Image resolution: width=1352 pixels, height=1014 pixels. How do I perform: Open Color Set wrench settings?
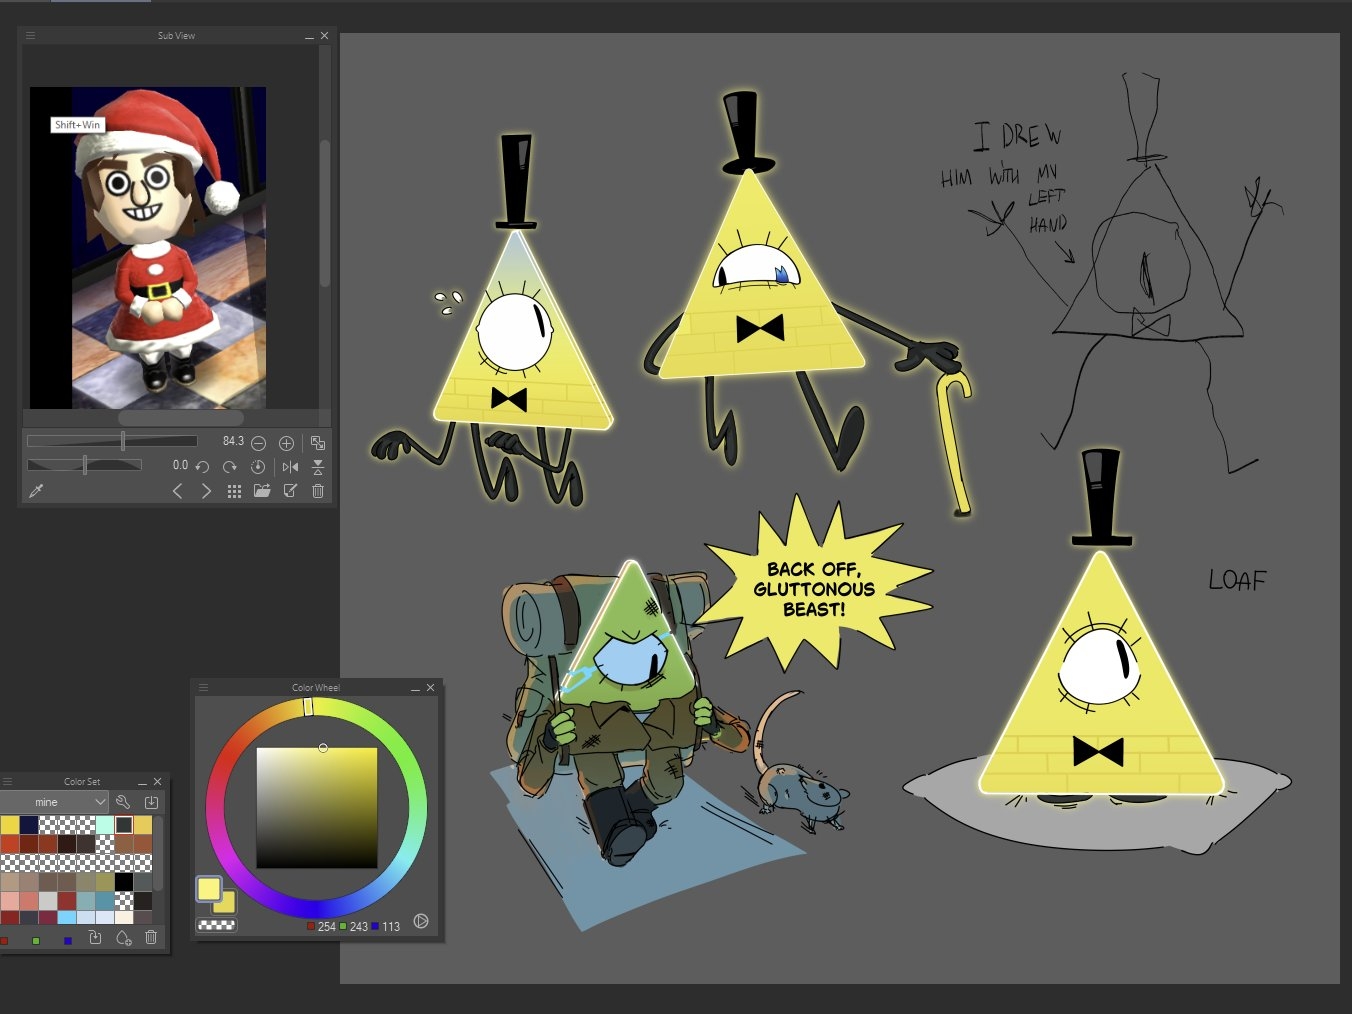[x=123, y=802]
